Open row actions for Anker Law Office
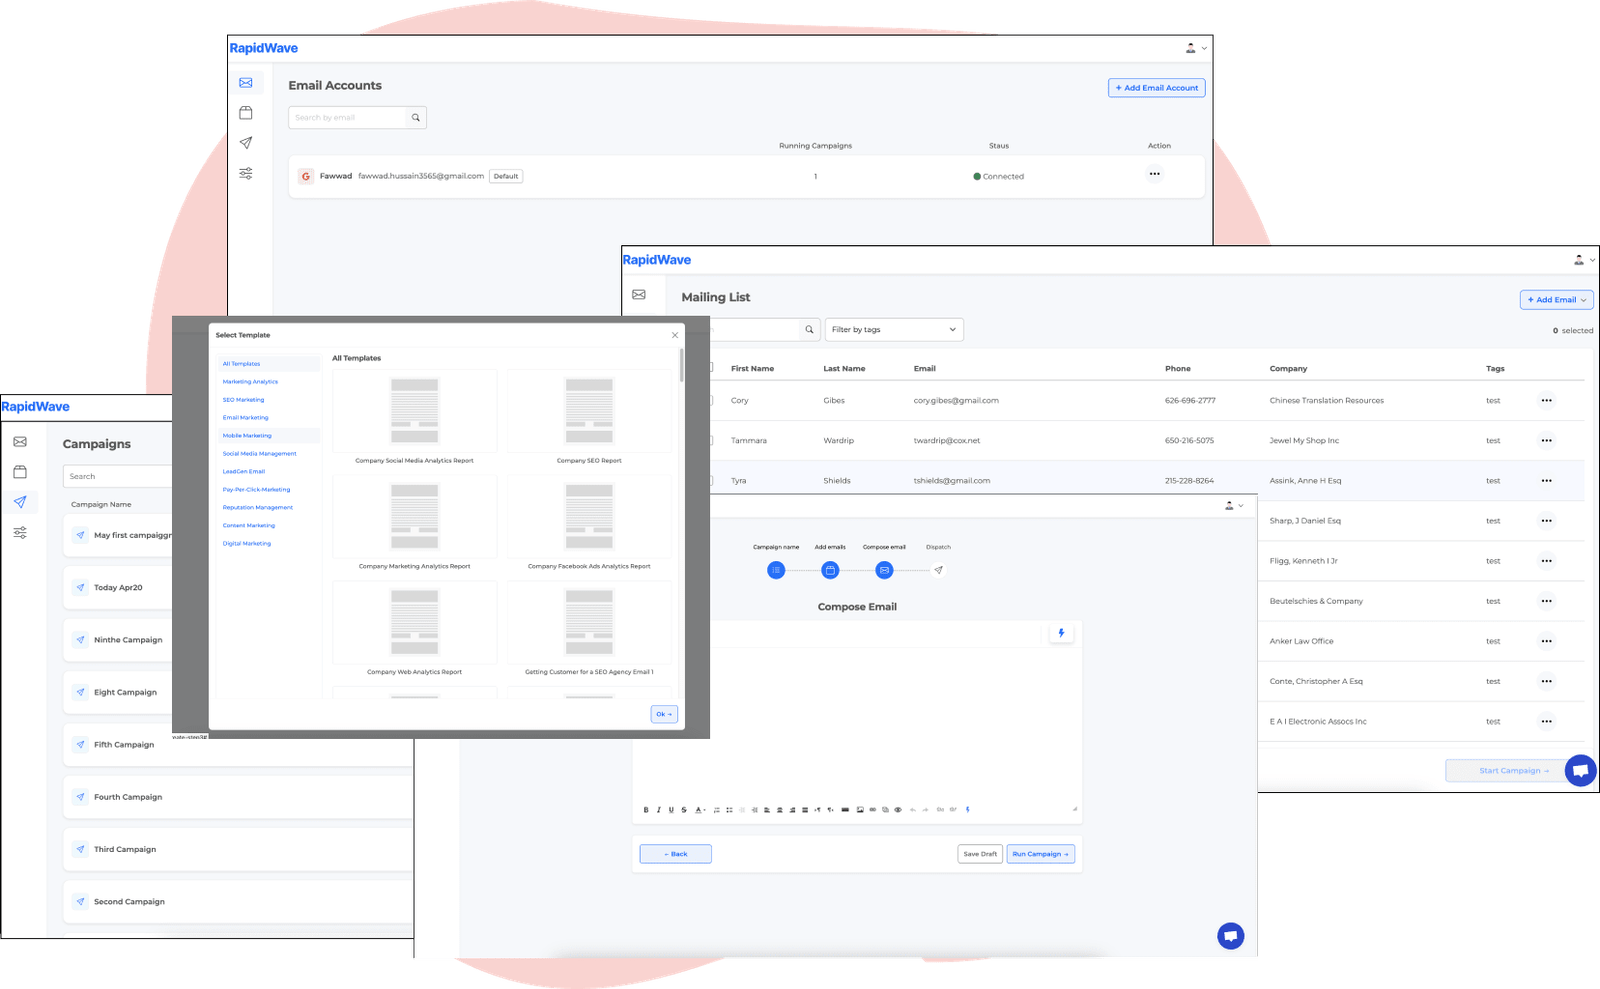This screenshot has width=1600, height=989. [1547, 641]
